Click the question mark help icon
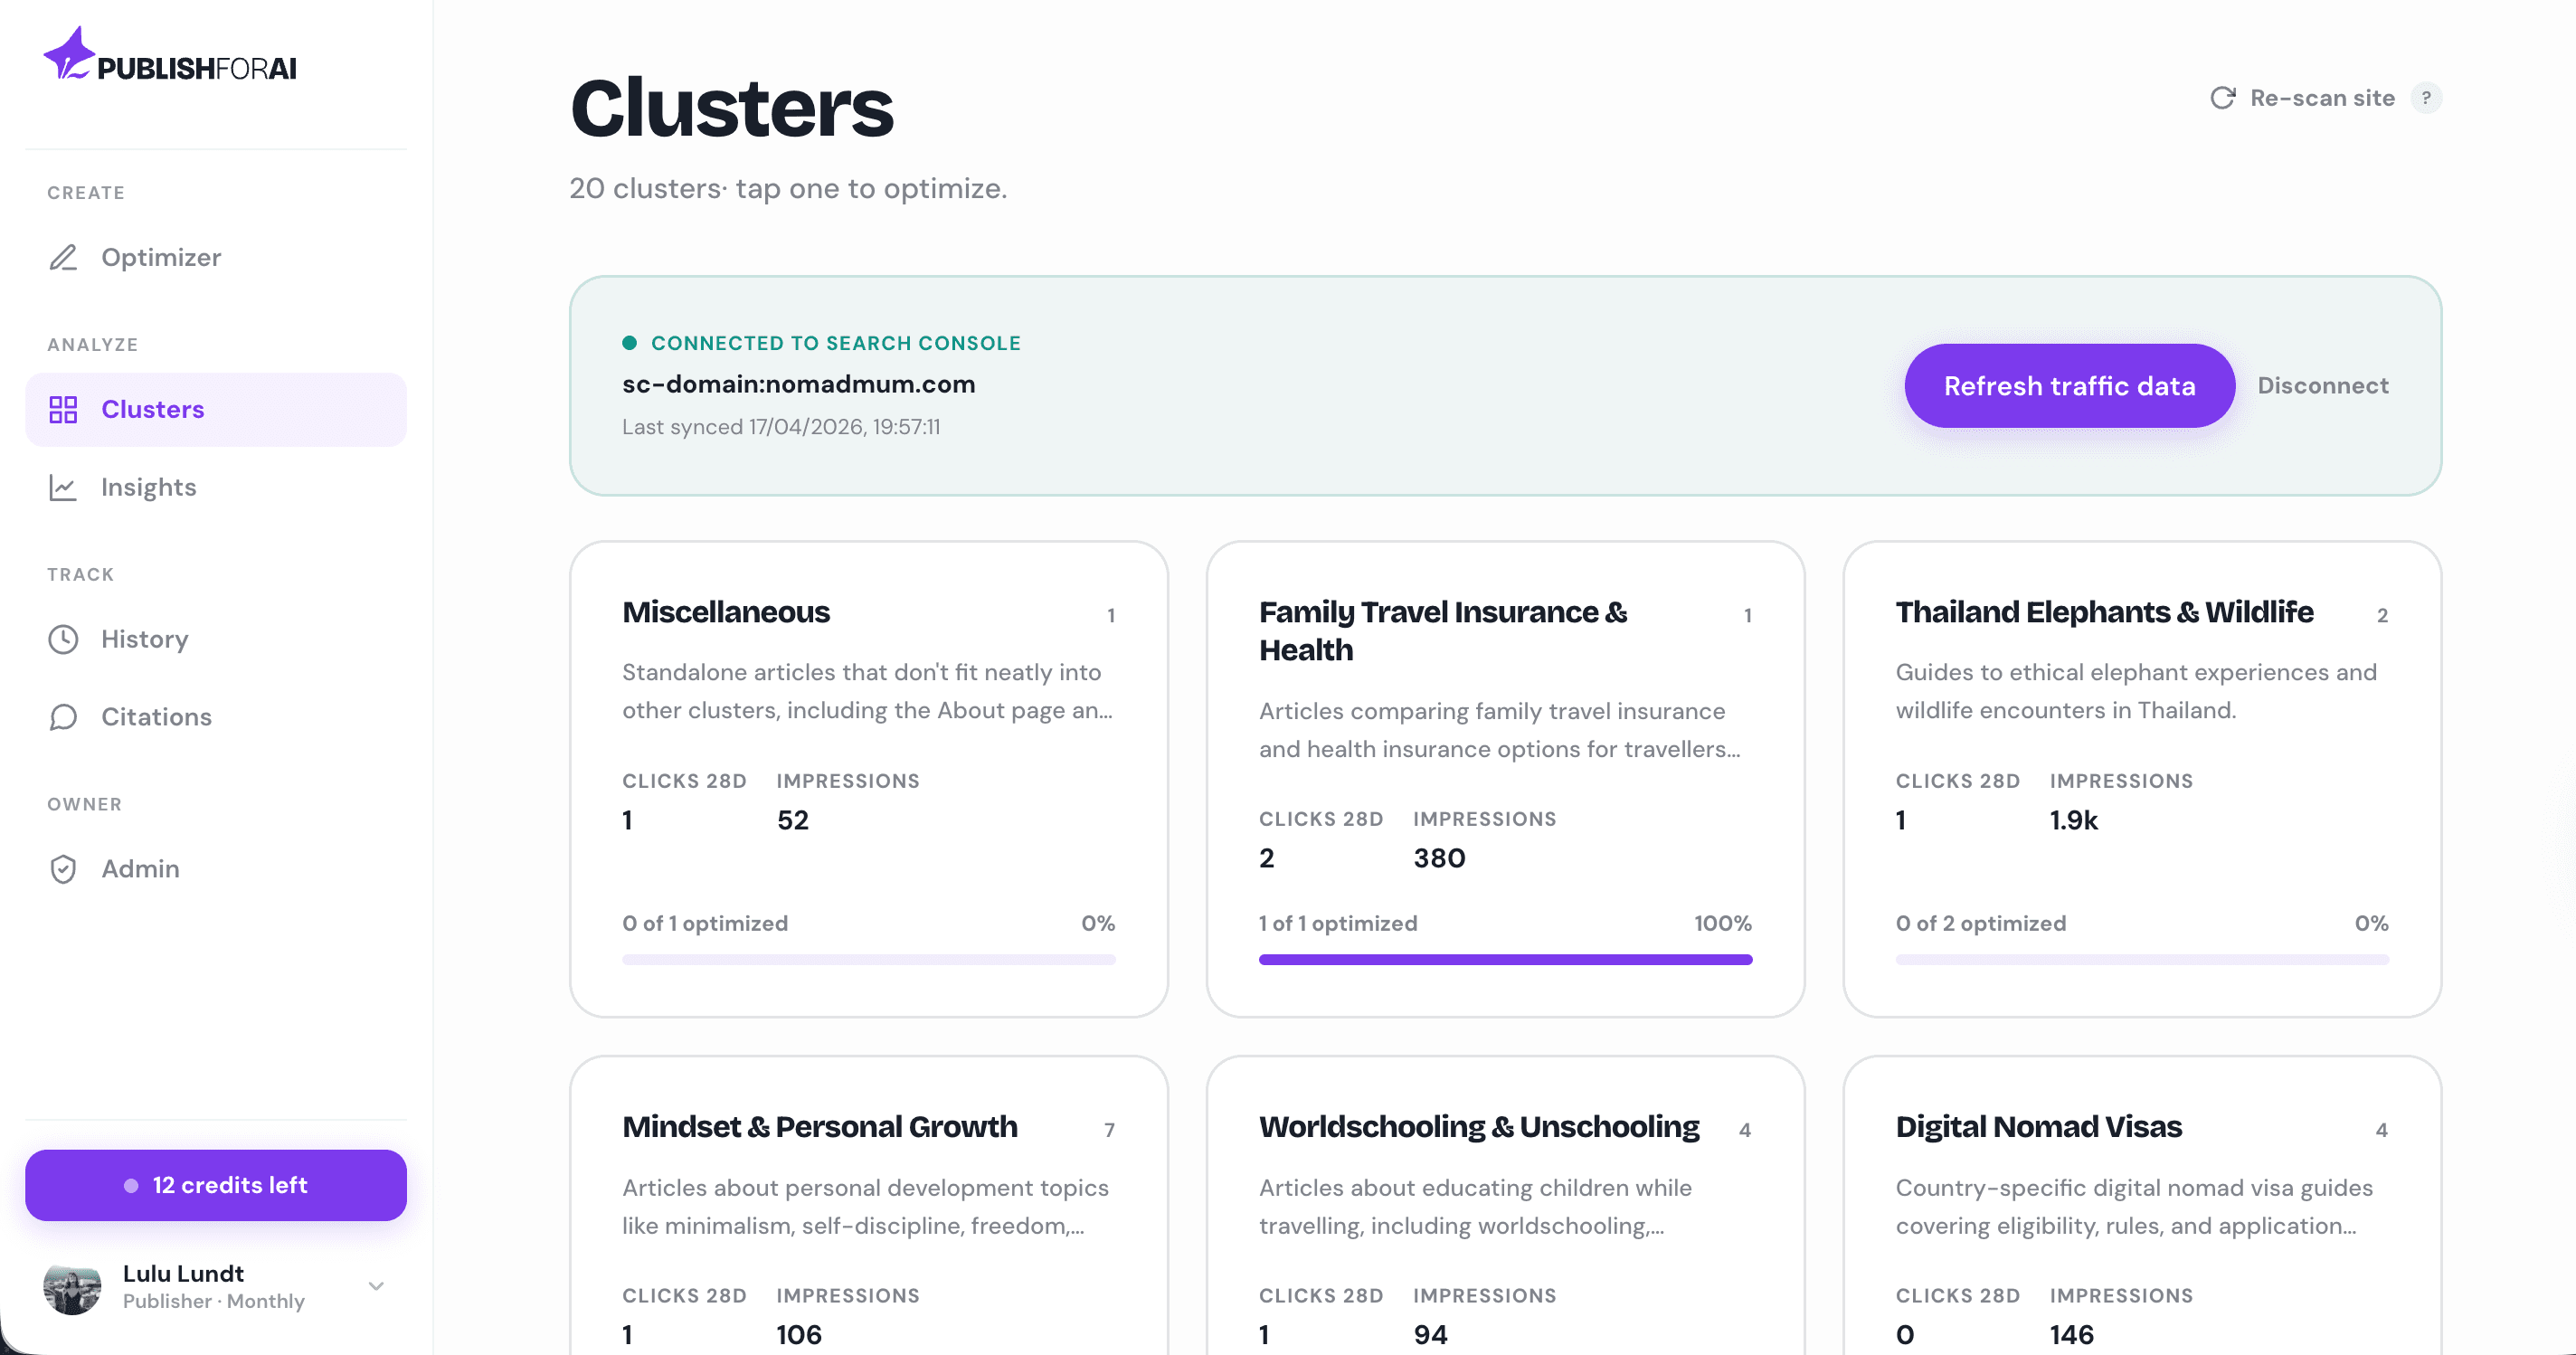The height and width of the screenshot is (1355, 2576). tap(2426, 98)
